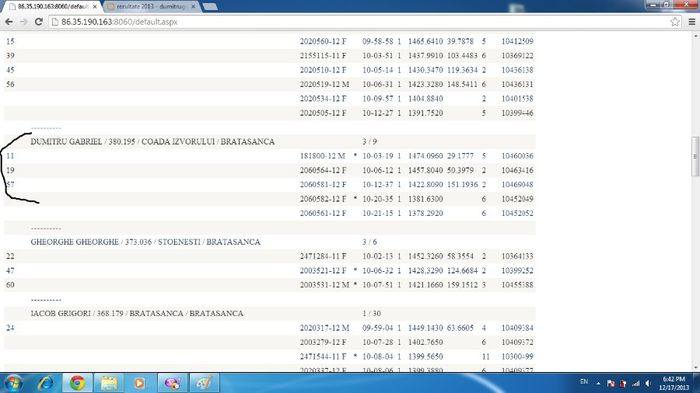The image size is (700, 393).
Task: Click ring number 2060564-12 F
Action: click(323, 170)
